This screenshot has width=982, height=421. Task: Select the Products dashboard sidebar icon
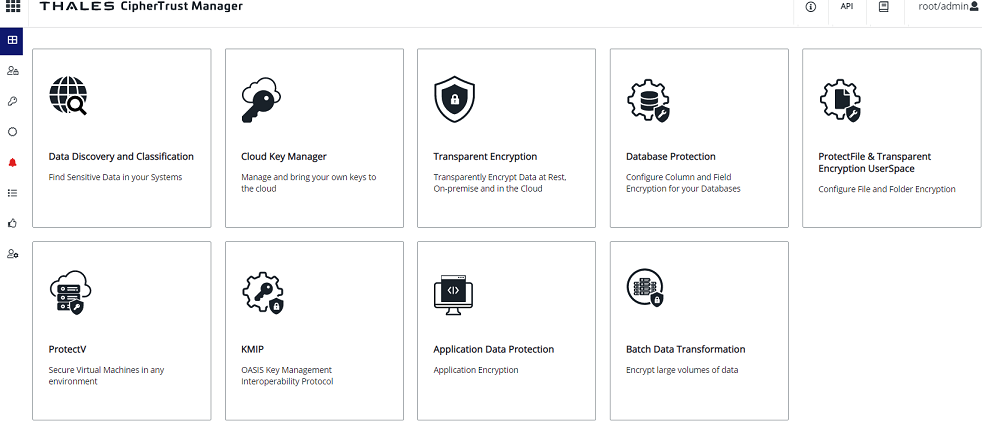12,41
